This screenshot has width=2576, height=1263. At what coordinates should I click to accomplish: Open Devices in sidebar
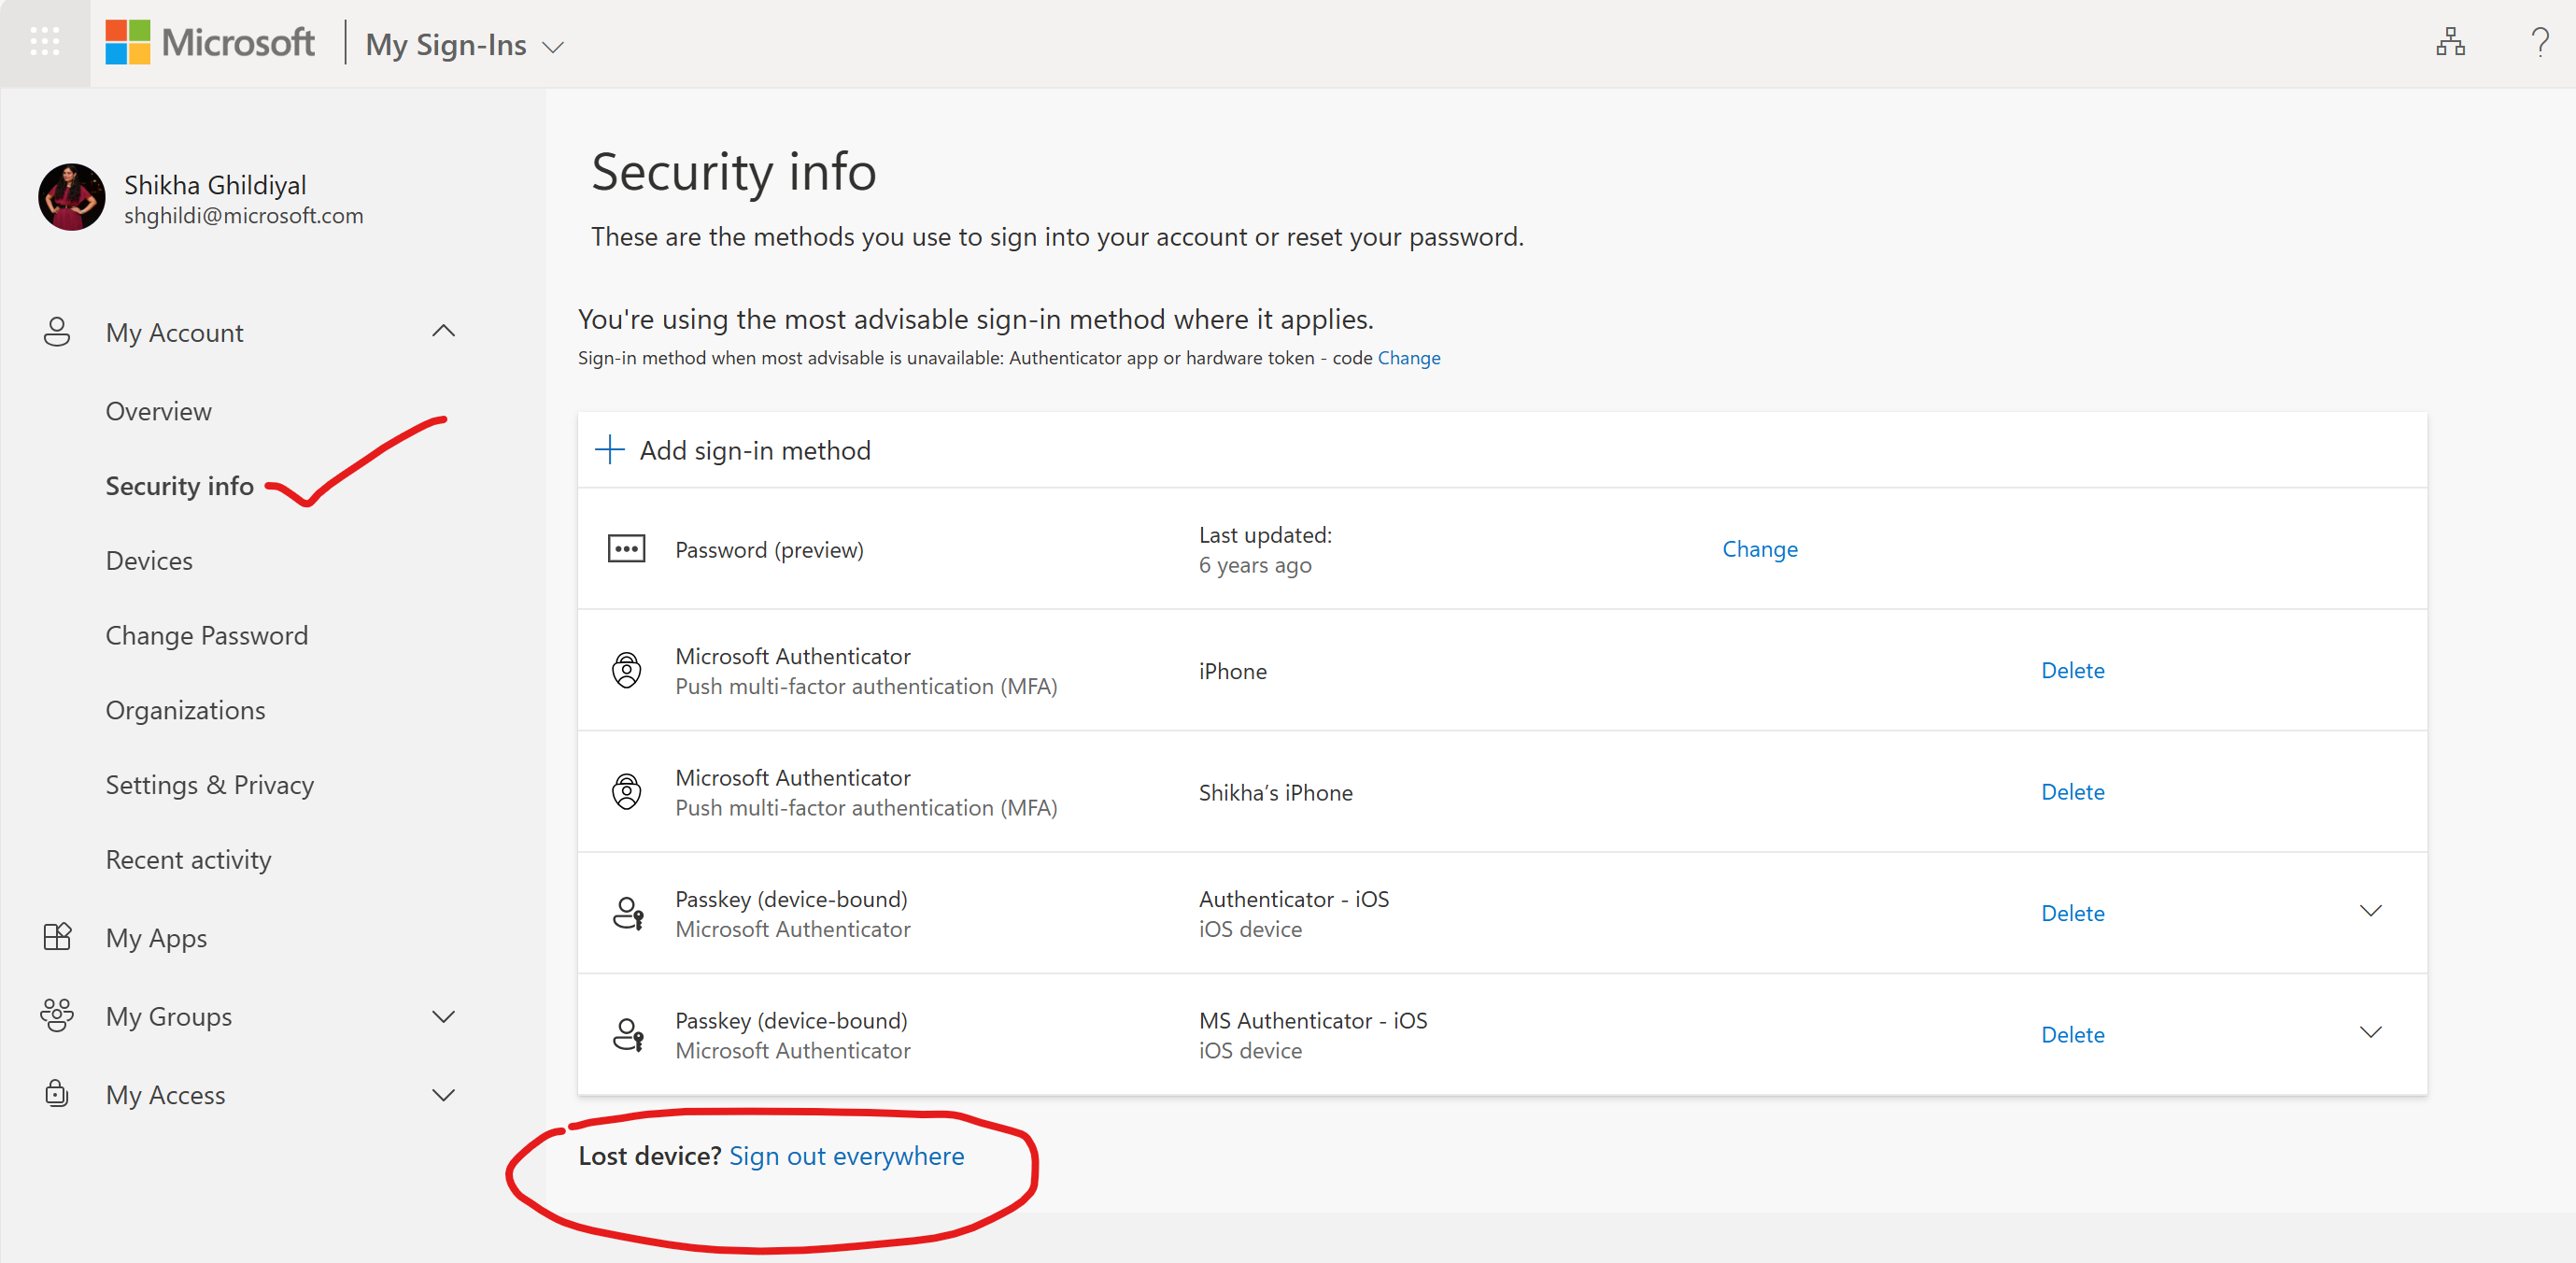[x=149, y=561]
